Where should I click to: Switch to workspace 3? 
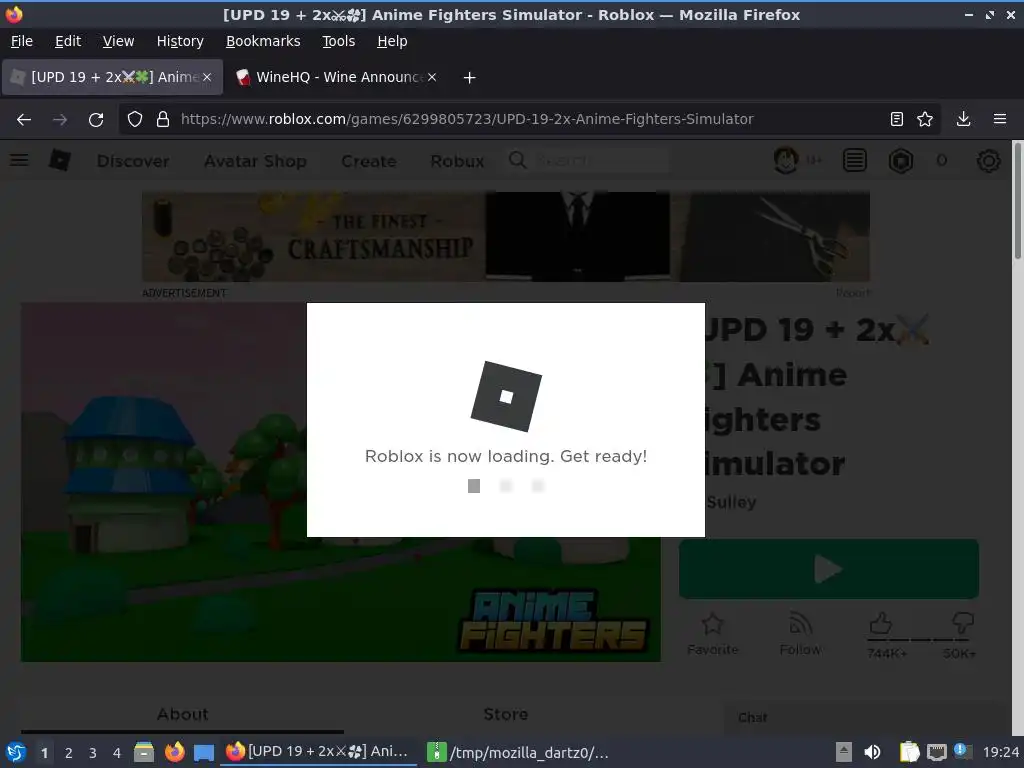pos(93,753)
